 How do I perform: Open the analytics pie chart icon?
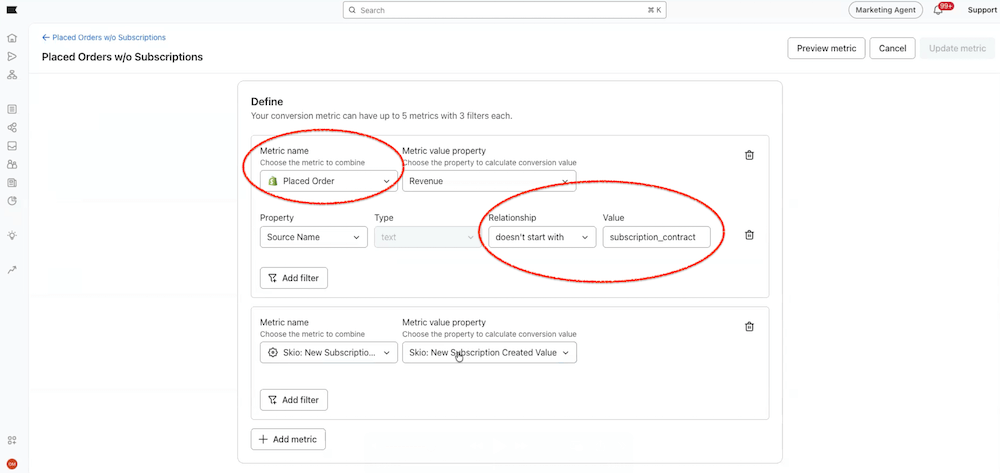click(12, 201)
